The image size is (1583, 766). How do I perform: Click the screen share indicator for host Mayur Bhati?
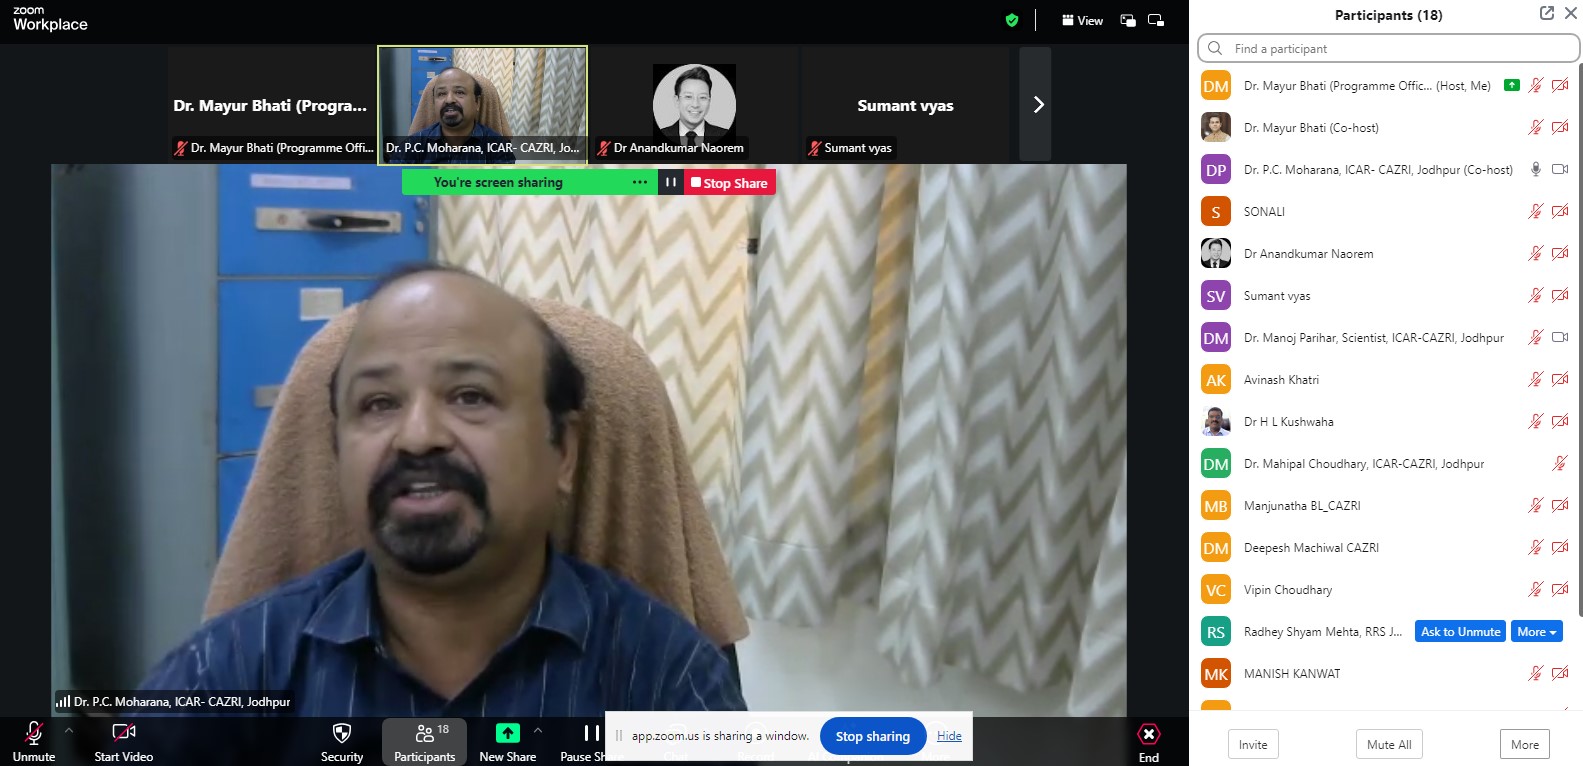pos(1512,85)
